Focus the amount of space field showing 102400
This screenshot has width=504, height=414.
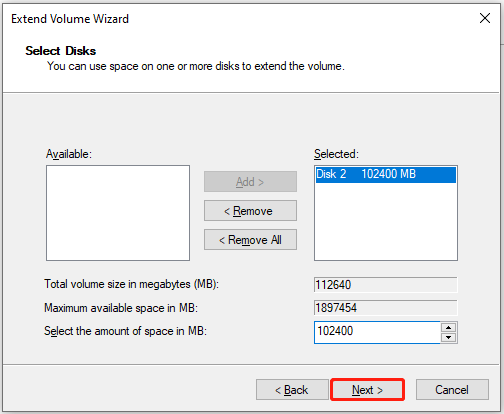[377, 332]
